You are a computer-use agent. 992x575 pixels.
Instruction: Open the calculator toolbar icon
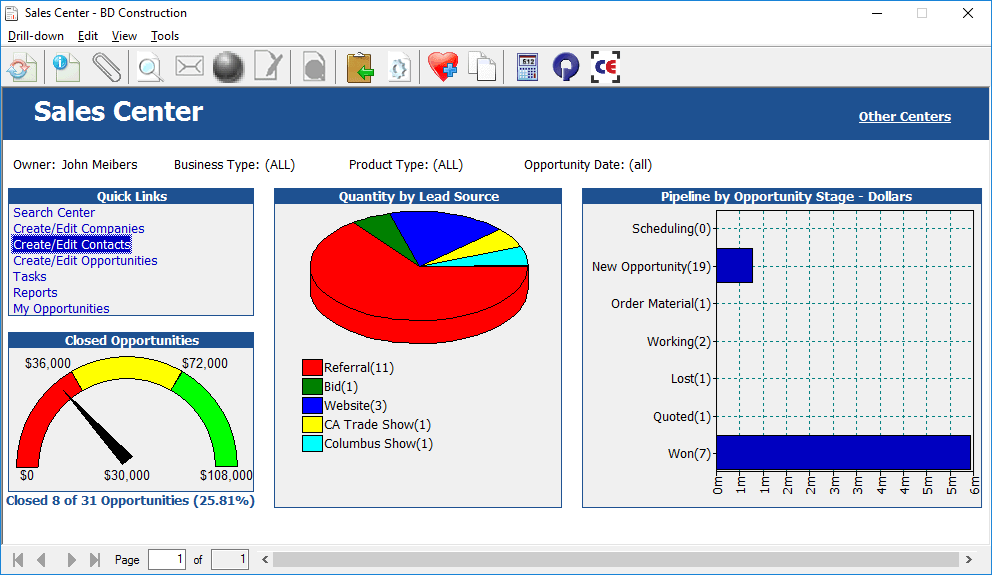pos(527,67)
